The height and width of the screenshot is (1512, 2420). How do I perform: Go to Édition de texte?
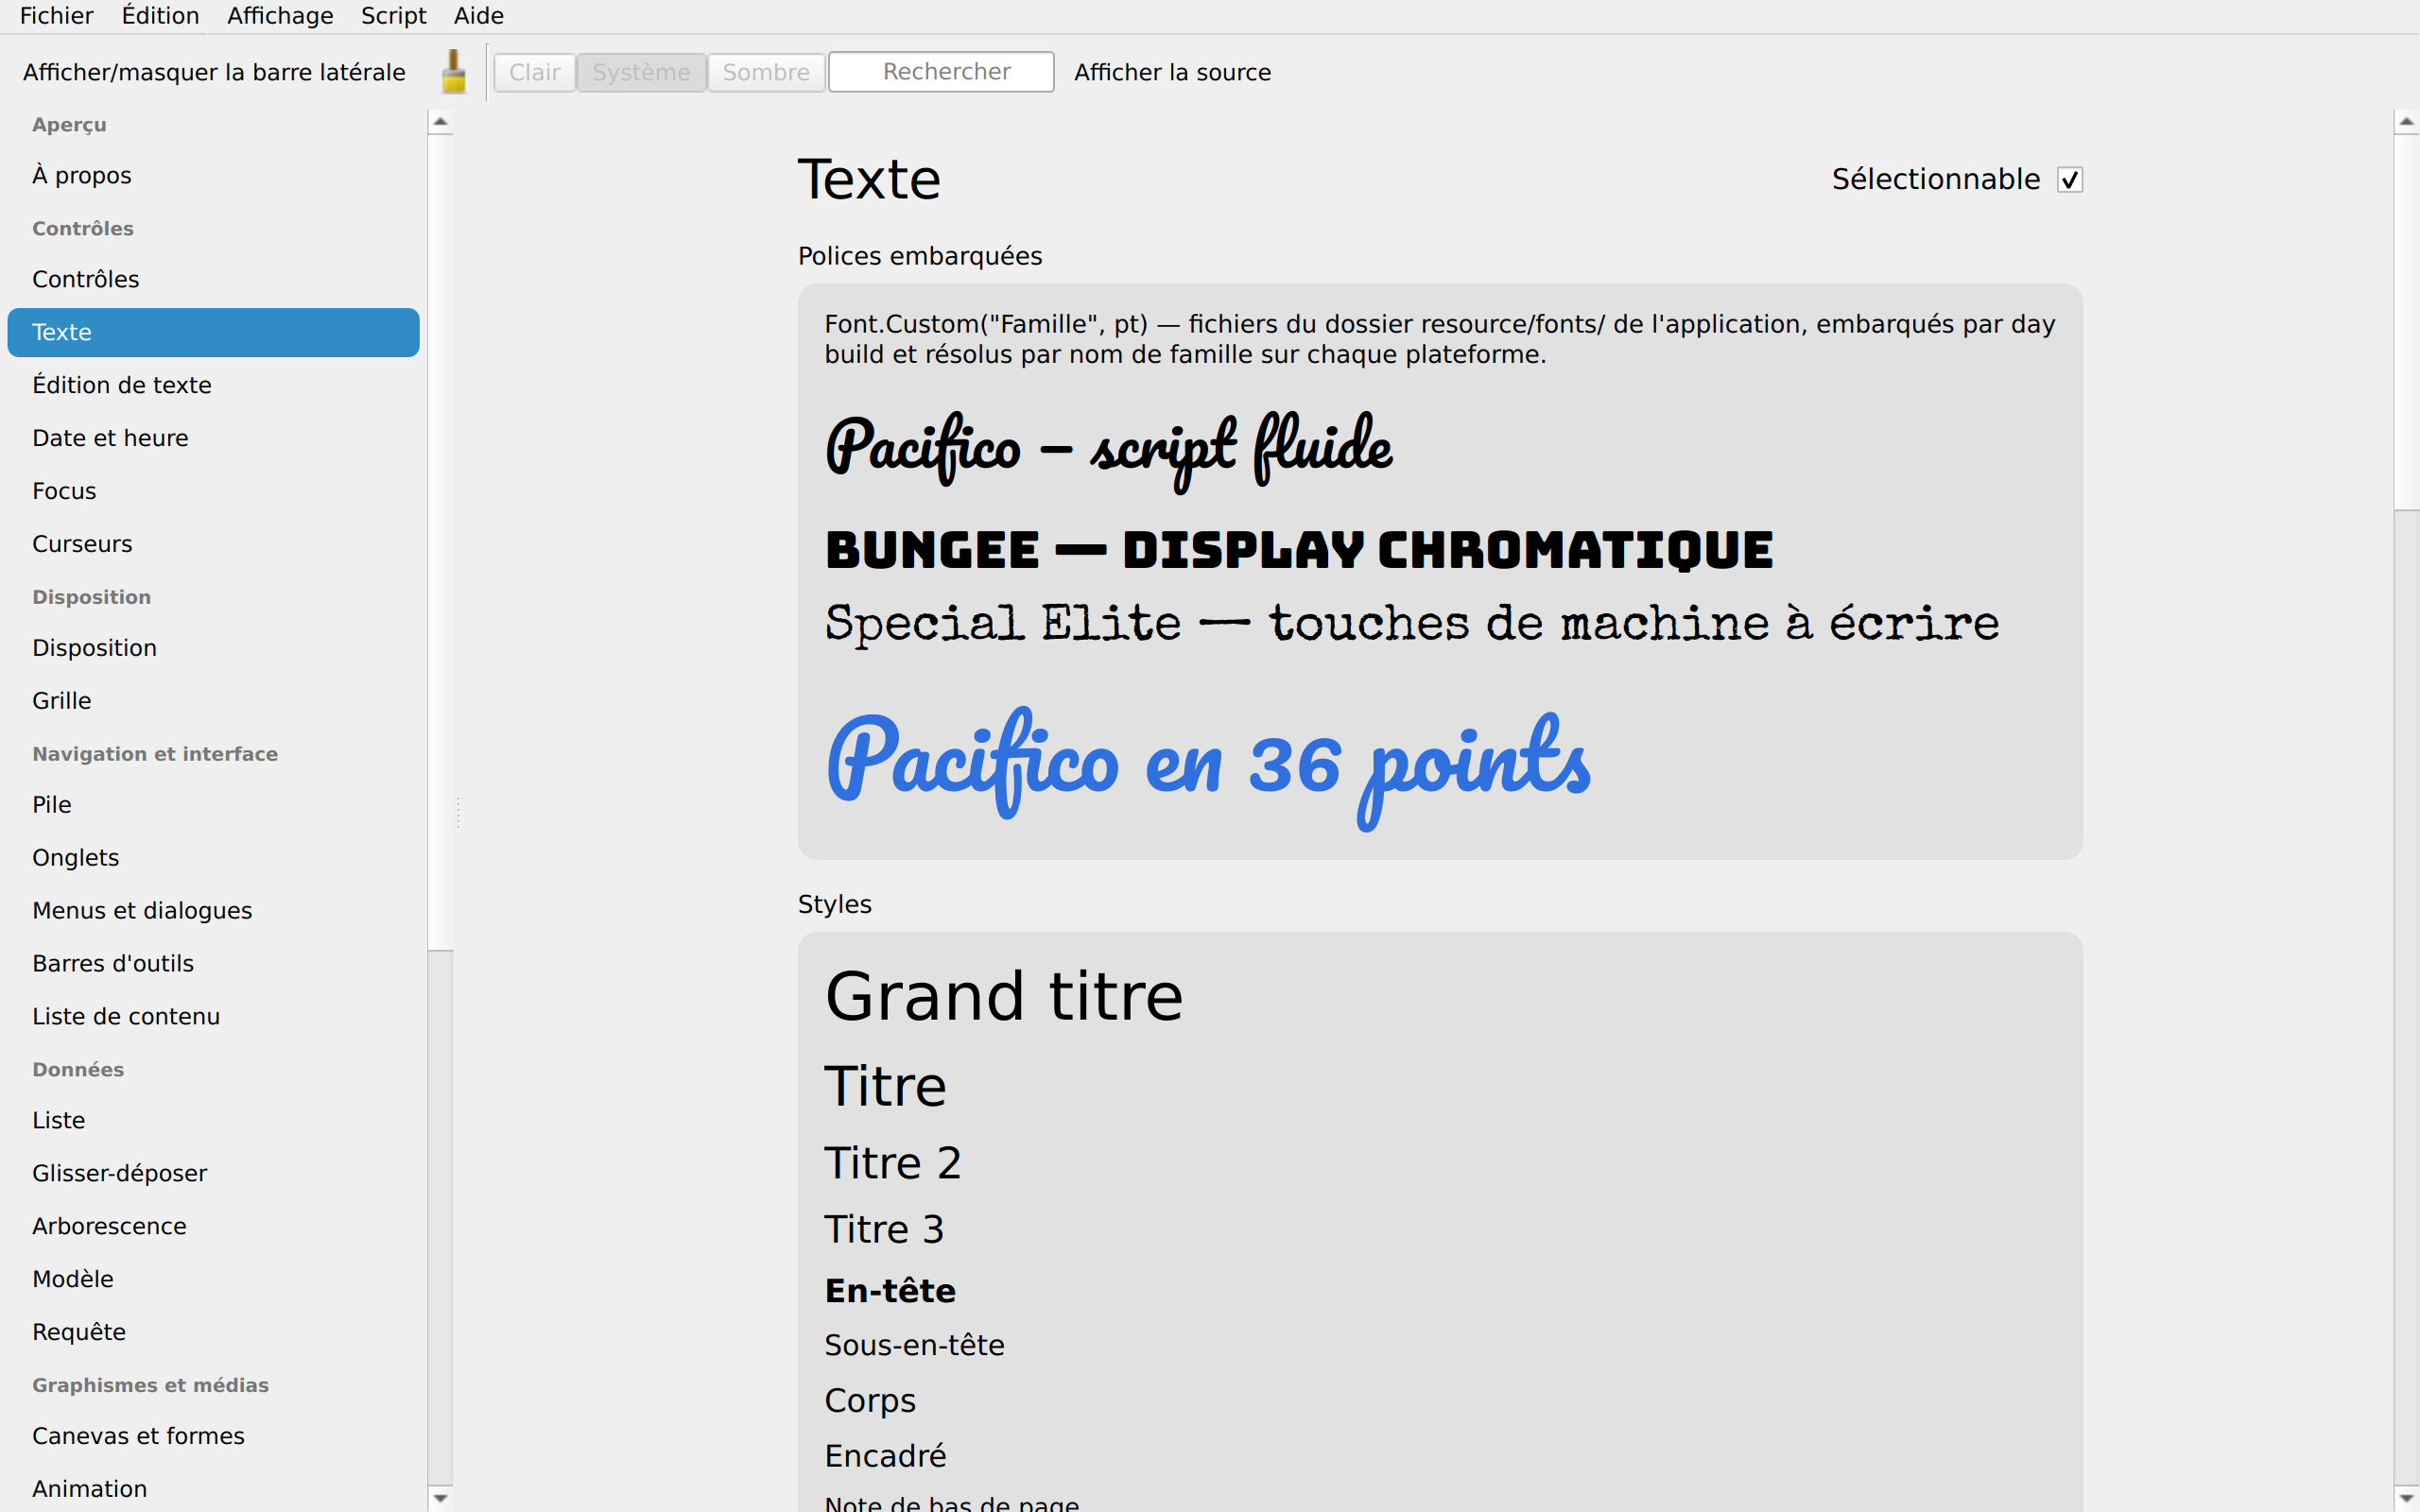213,385
